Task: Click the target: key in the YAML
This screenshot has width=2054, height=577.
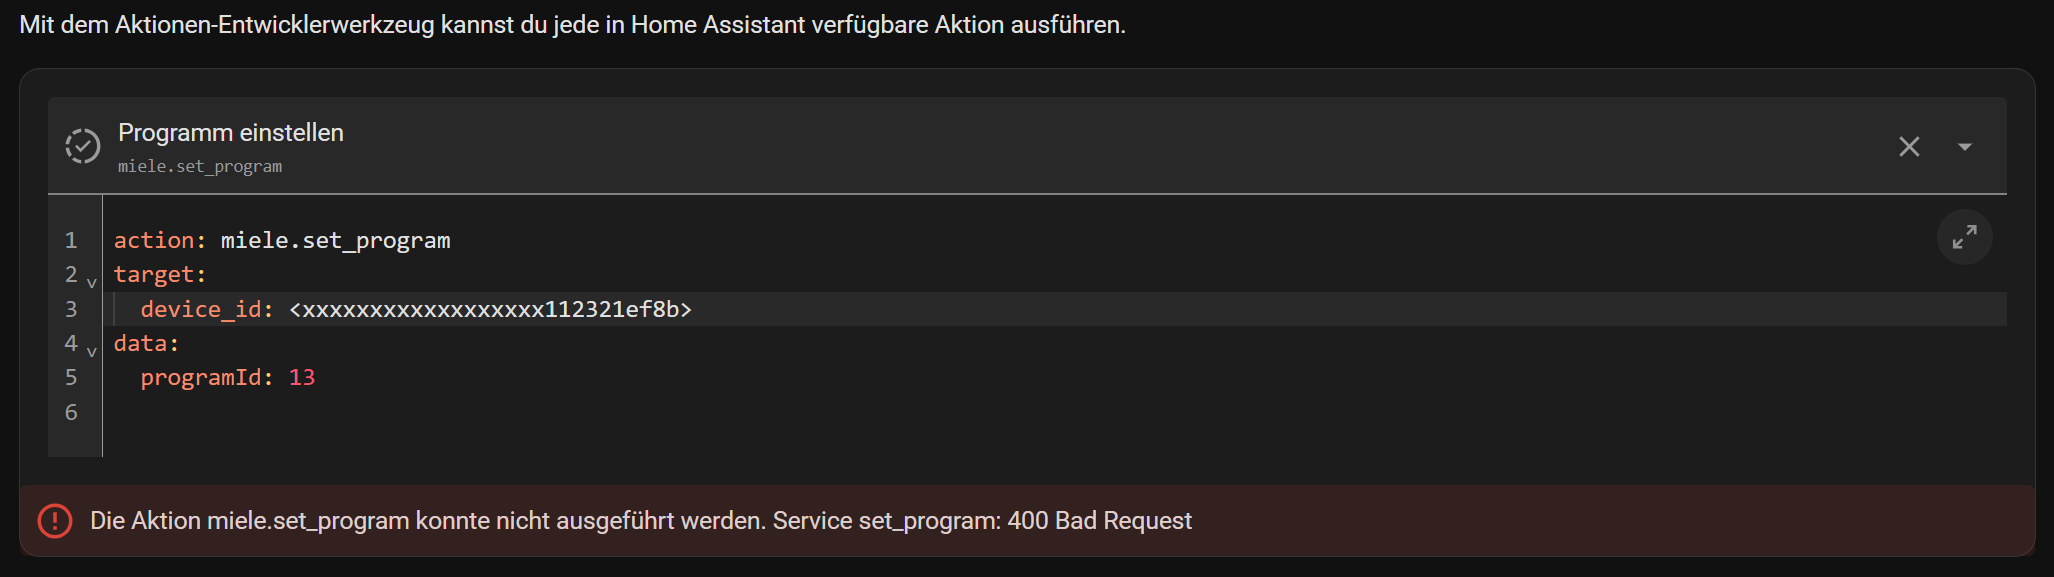Action: point(159,275)
